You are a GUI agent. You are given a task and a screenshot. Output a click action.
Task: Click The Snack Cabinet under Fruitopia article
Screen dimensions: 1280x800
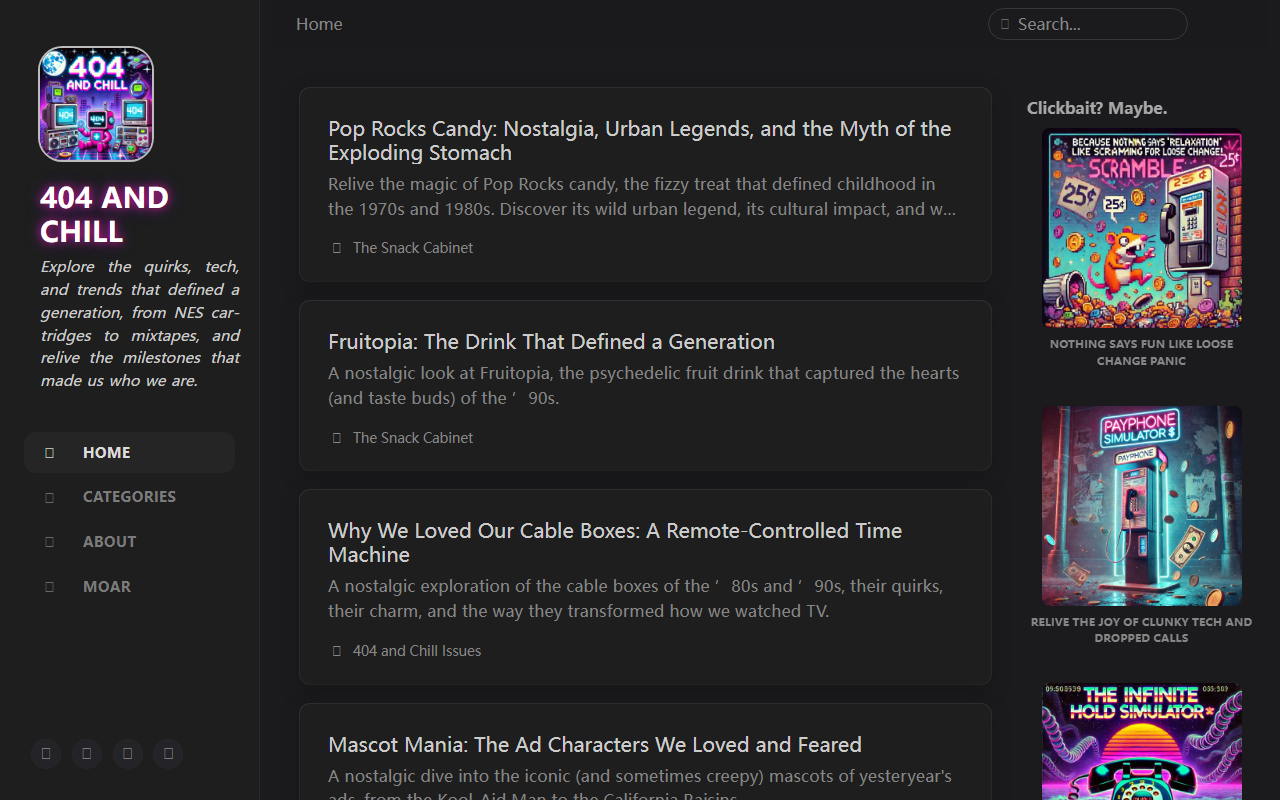[413, 438]
